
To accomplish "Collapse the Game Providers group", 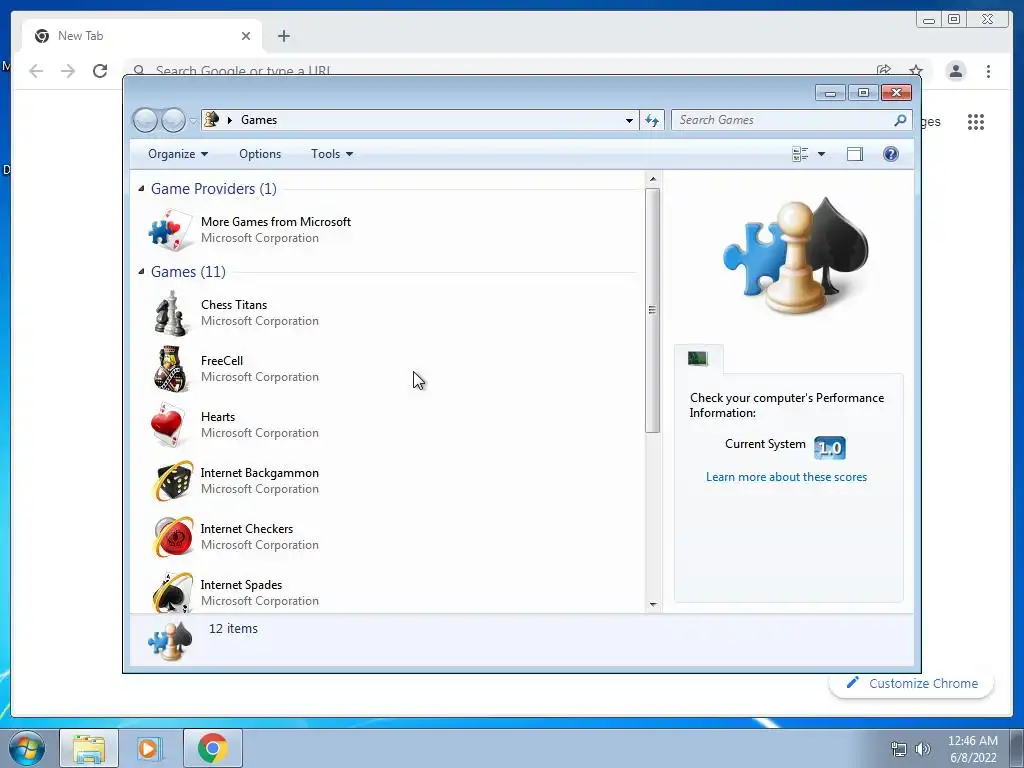I will point(141,189).
